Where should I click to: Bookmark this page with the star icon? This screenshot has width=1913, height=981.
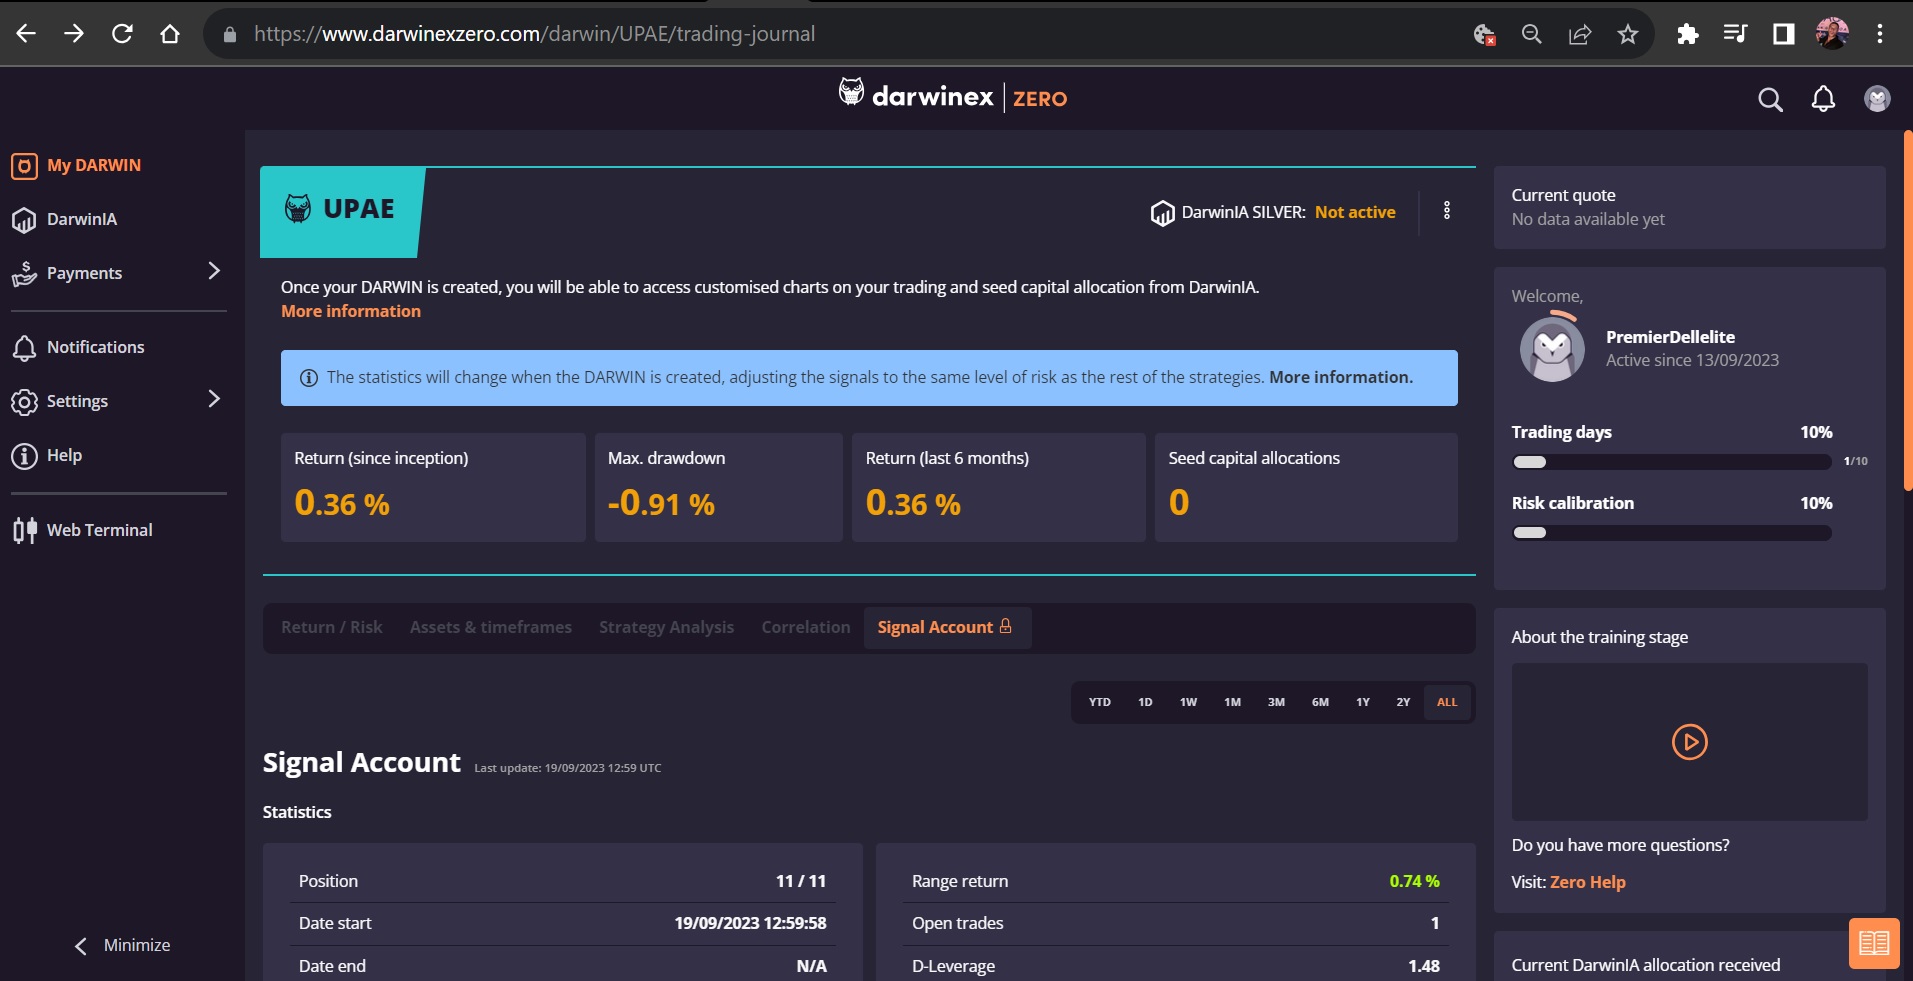tap(1628, 34)
